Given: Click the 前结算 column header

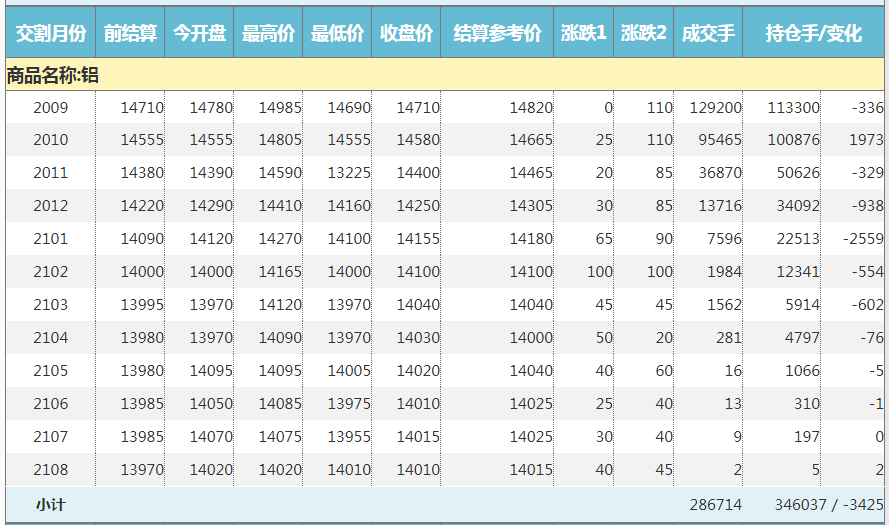Looking at the screenshot, I should 130,33.
